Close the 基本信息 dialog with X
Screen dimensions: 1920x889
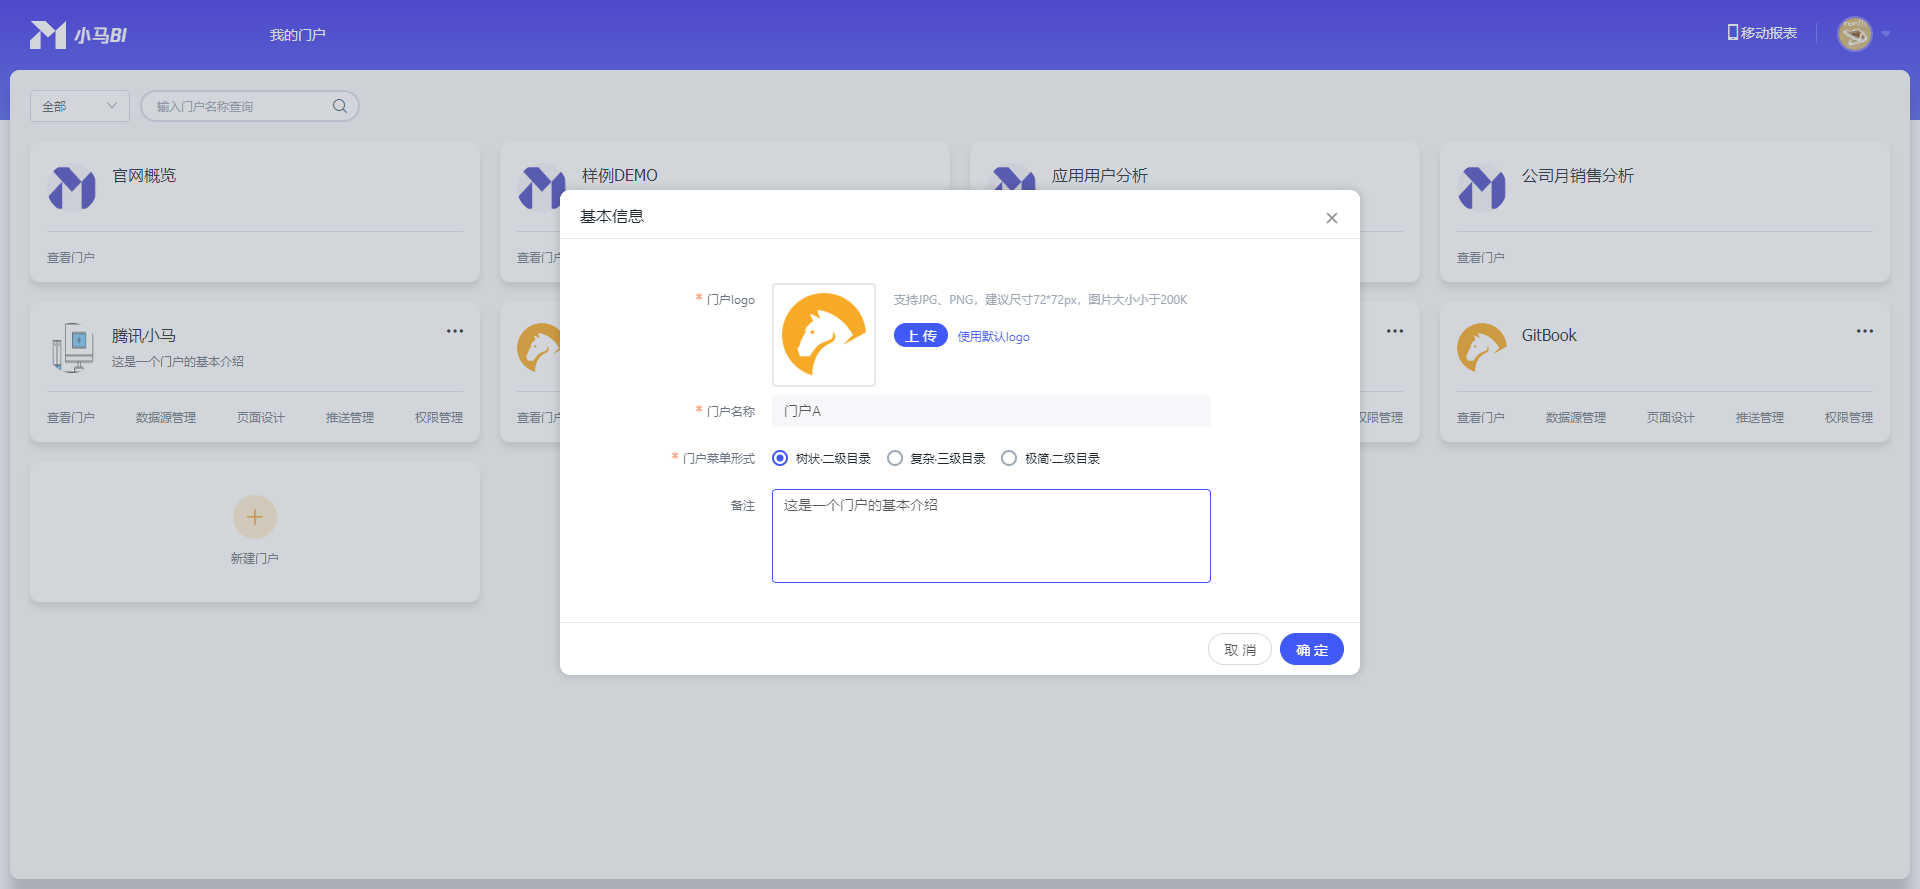coord(1332,218)
